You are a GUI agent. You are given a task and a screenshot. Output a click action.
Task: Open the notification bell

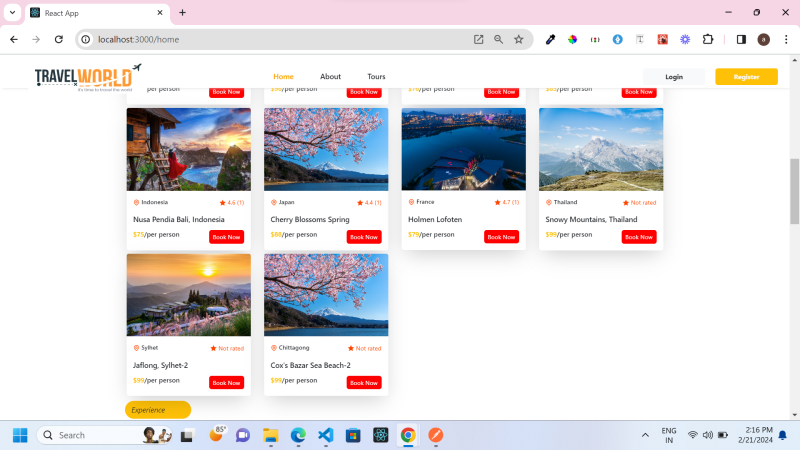pyautogui.click(x=782, y=435)
